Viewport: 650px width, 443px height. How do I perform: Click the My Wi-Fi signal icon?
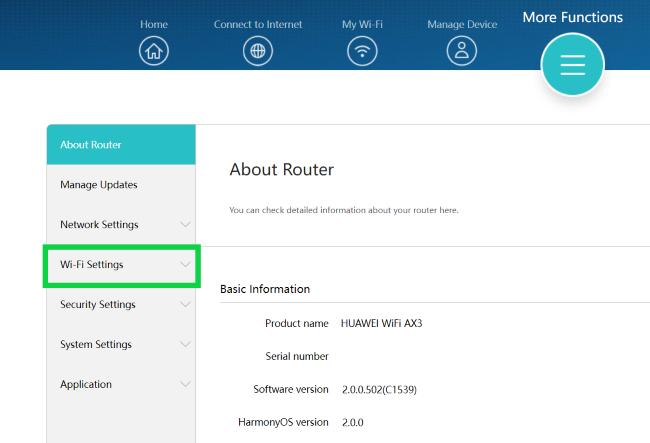click(x=362, y=51)
